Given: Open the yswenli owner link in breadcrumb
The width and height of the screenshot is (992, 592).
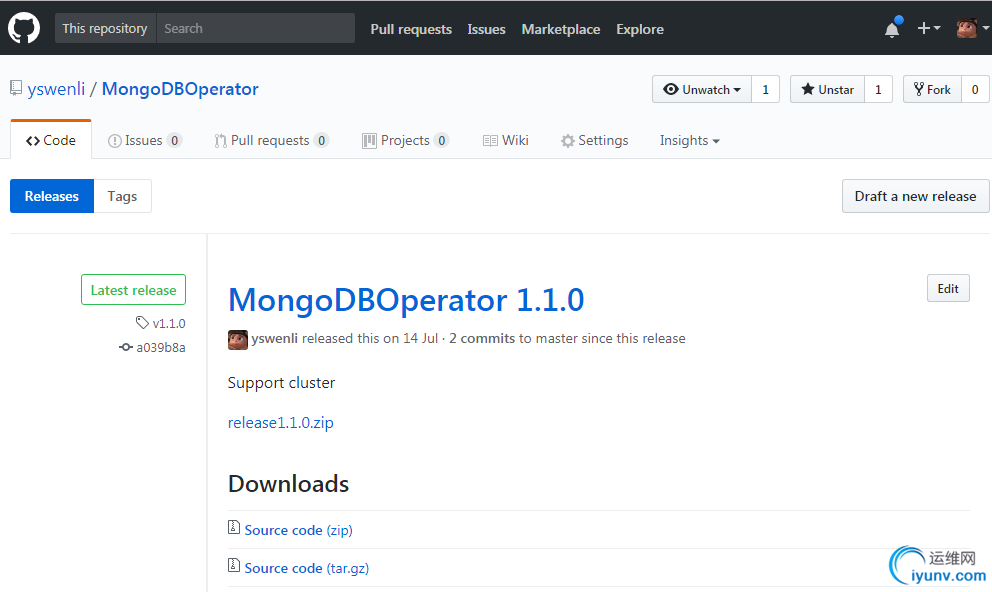Looking at the screenshot, I should point(56,89).
